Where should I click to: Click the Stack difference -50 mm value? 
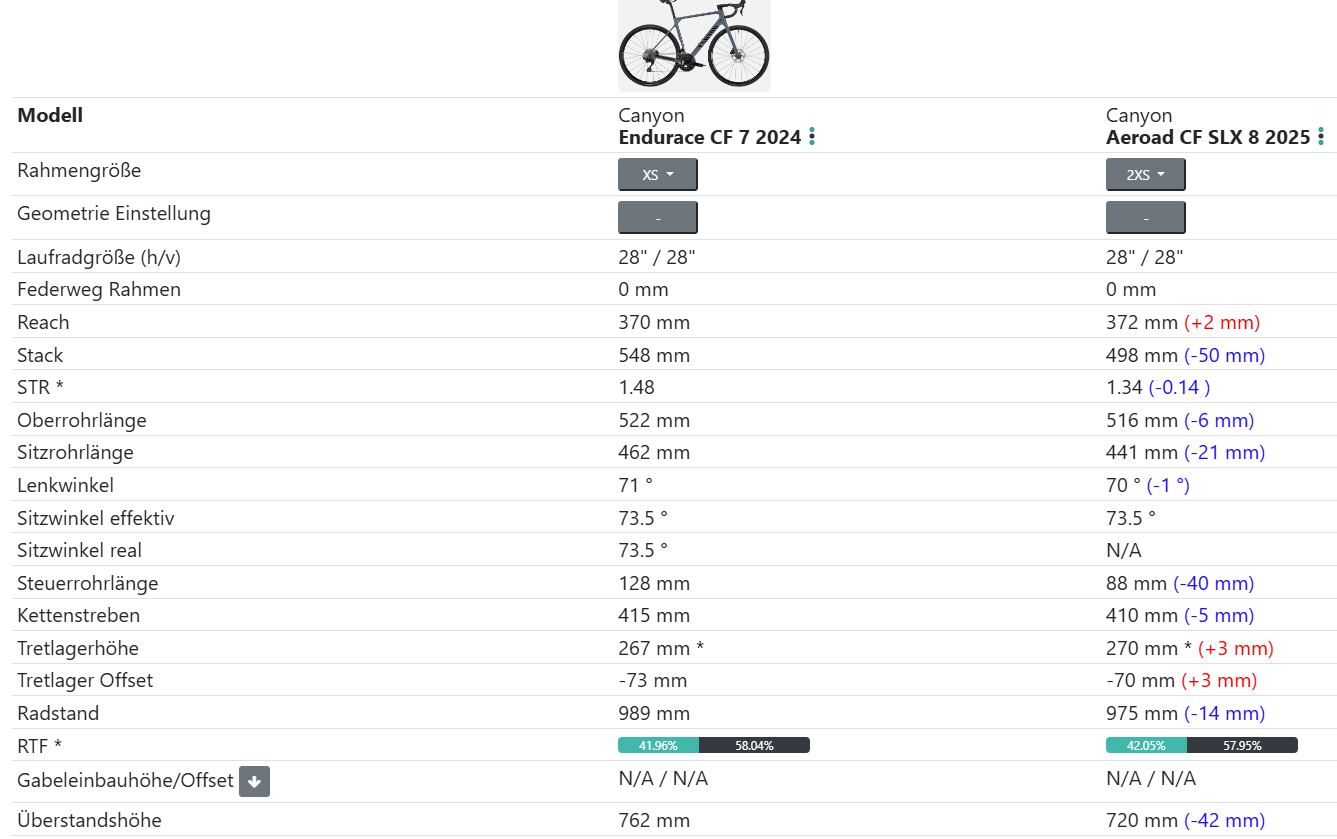coord(1225,355)
